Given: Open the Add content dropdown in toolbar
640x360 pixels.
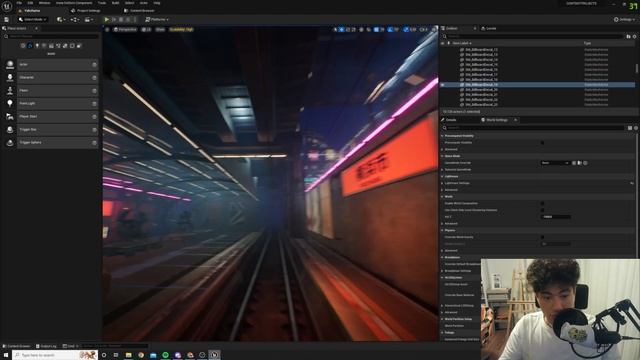Looking at the screenshot, I should click(61, 20).
